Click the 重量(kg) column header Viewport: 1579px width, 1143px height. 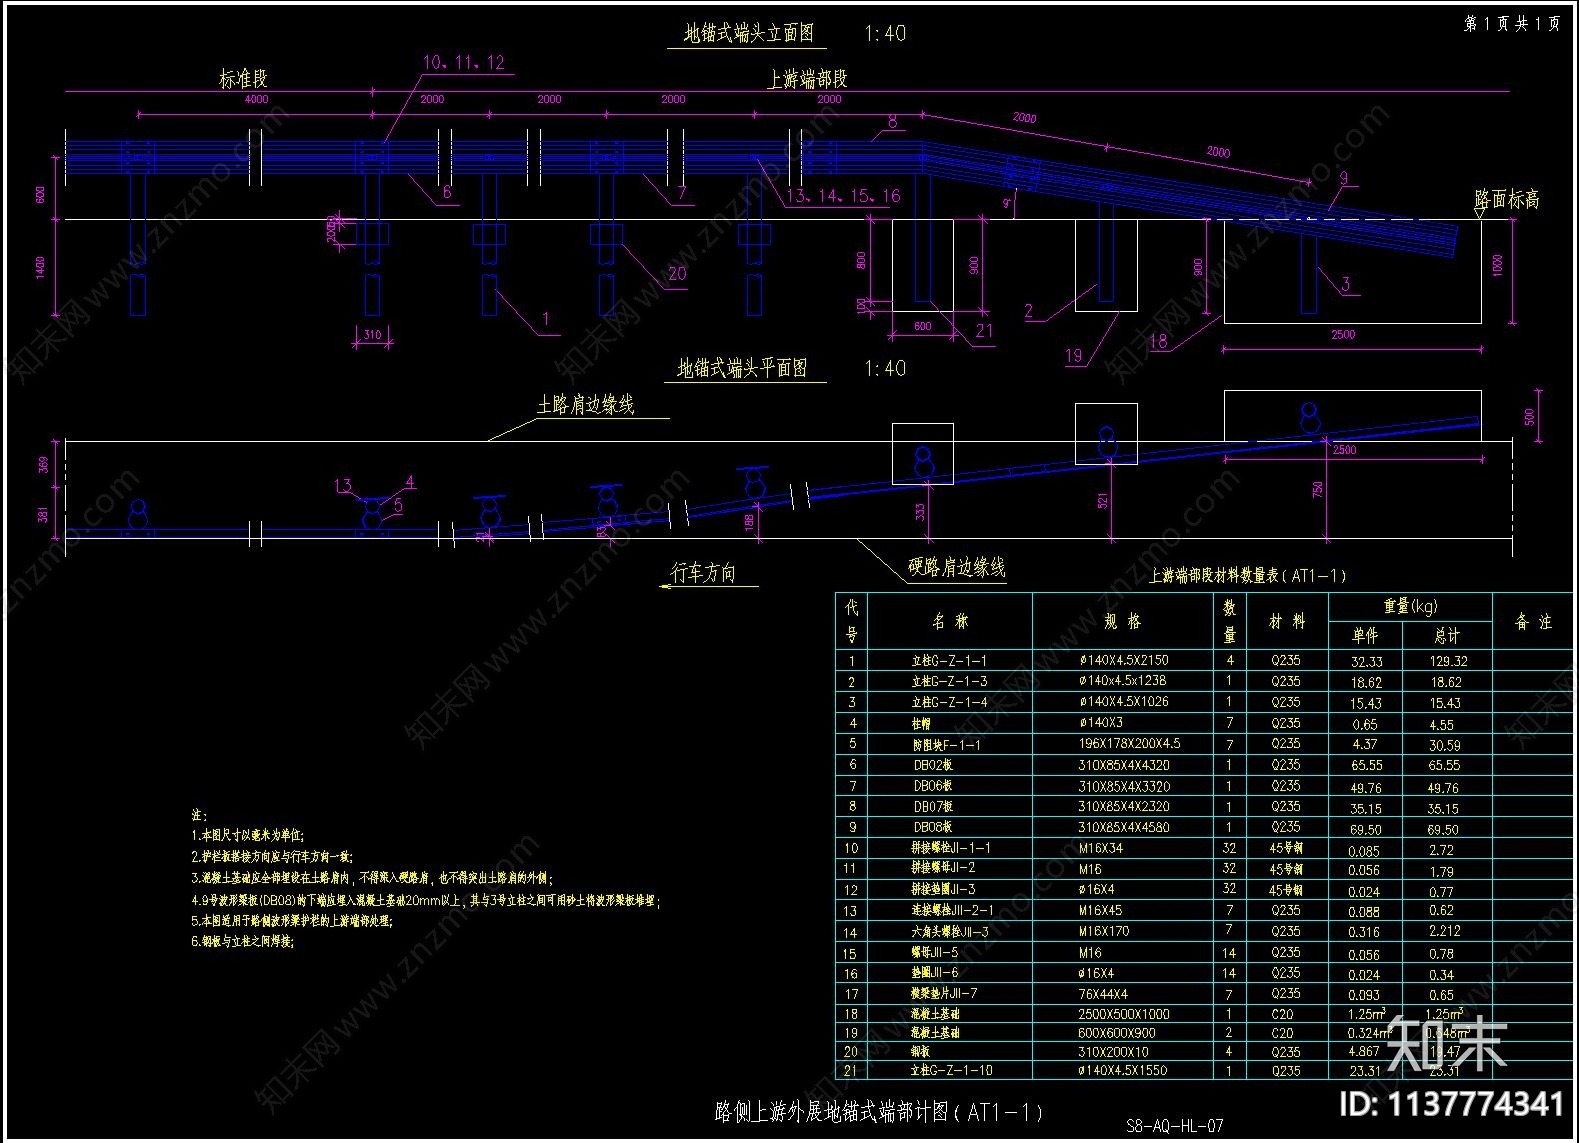pos(1410,606)
